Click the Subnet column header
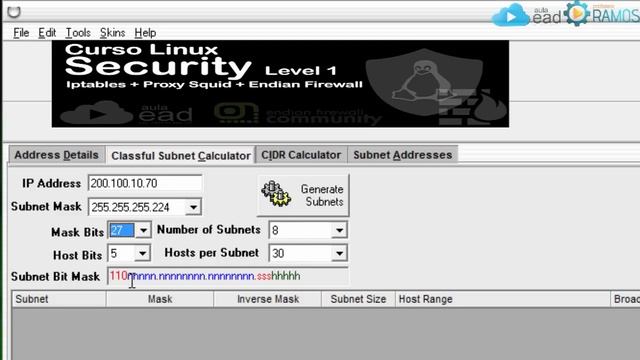Viewport: 640px width, 360px height. pyautogui.click(x=59, y=299)
